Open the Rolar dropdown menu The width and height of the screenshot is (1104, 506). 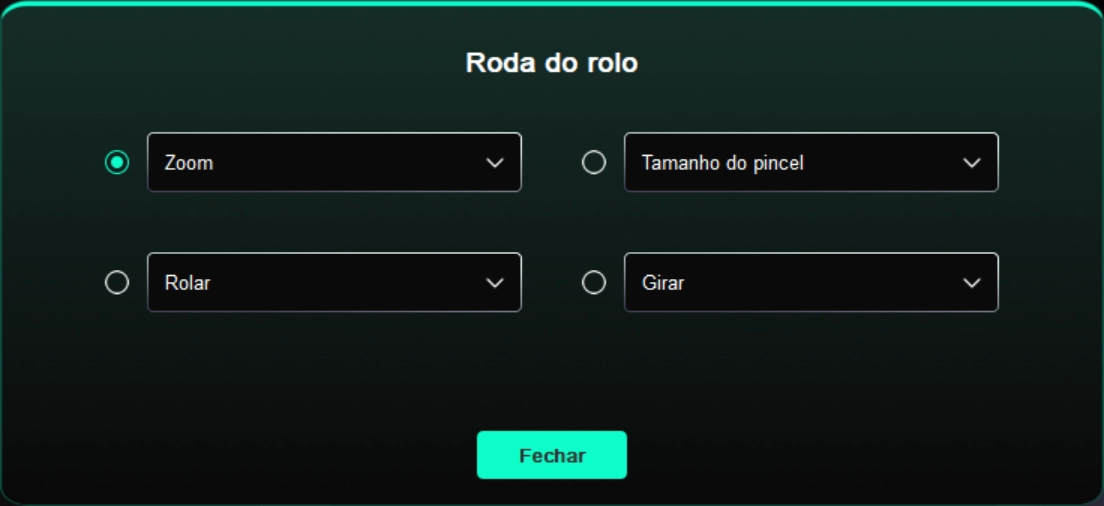point(334,282)
